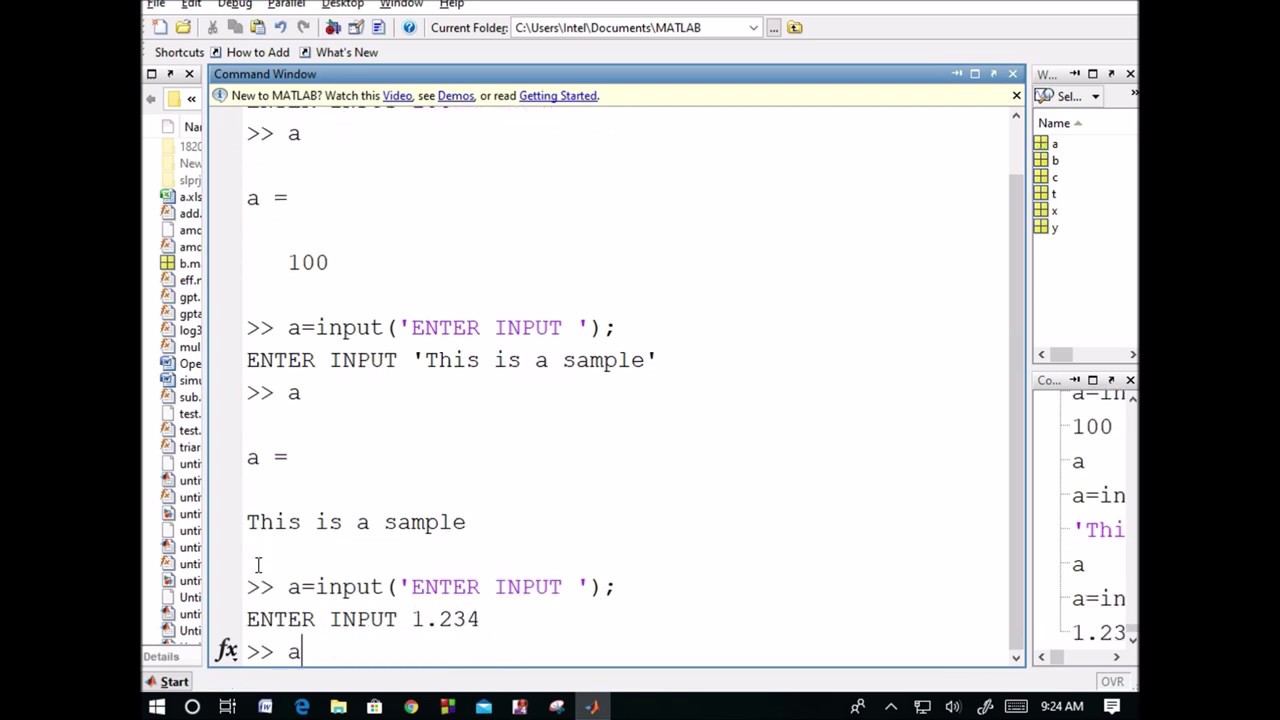Open the Current Folder path dropdown

753,28
